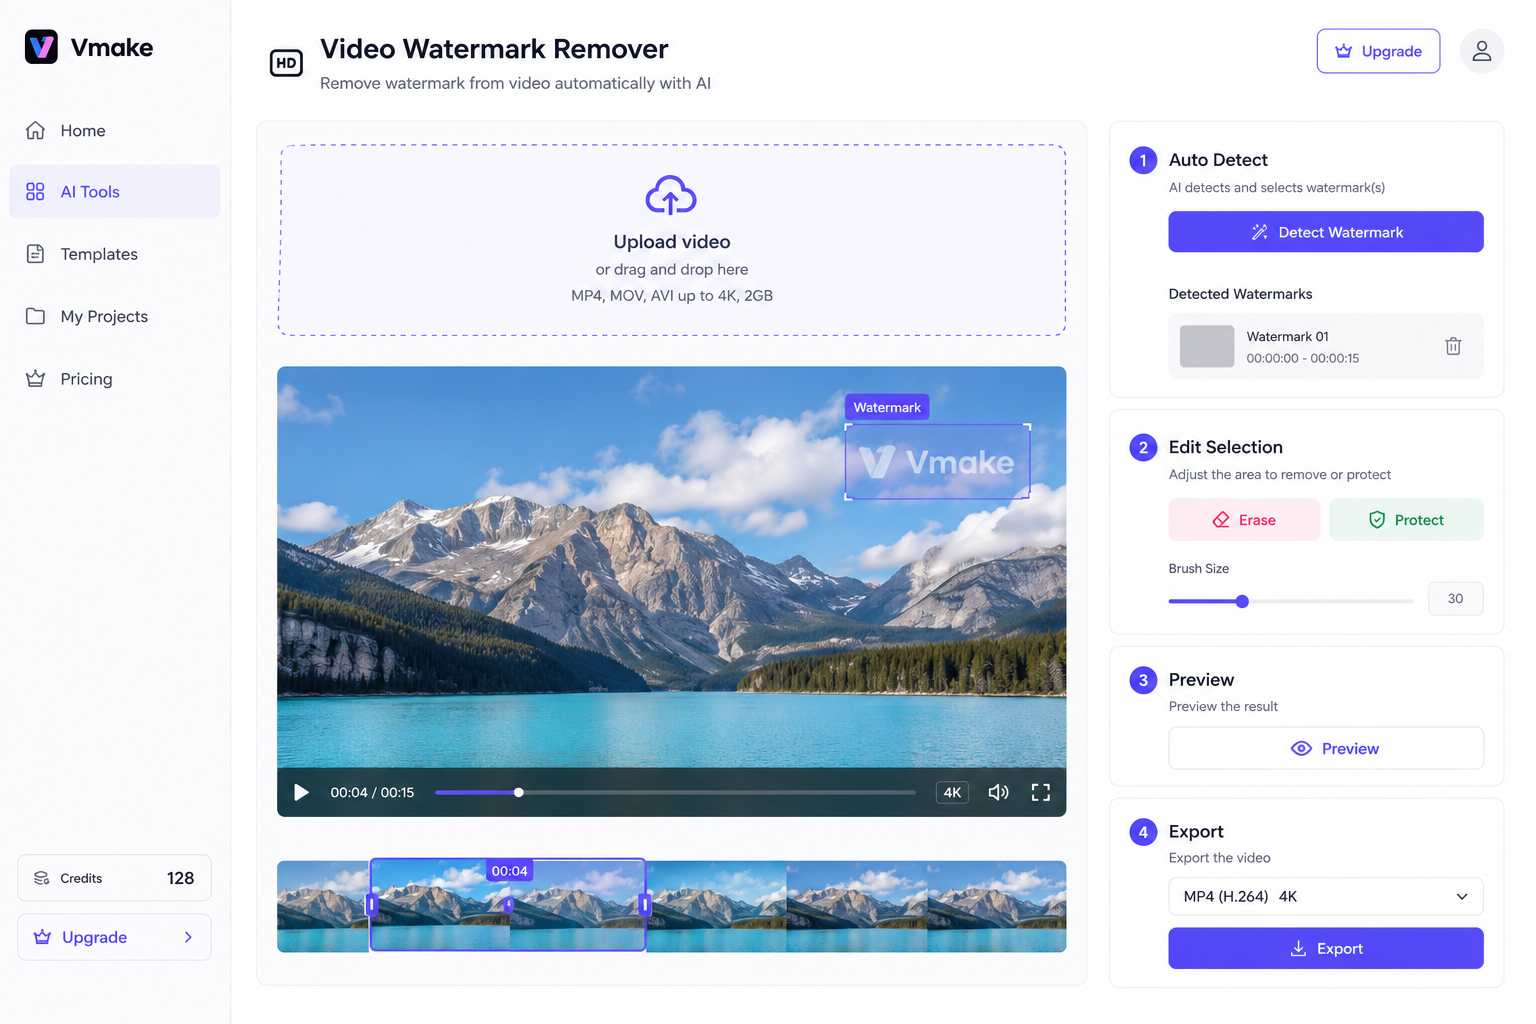Screen dimensions: 1536x1024
Task: Play the video
Action: click(301, 793)
